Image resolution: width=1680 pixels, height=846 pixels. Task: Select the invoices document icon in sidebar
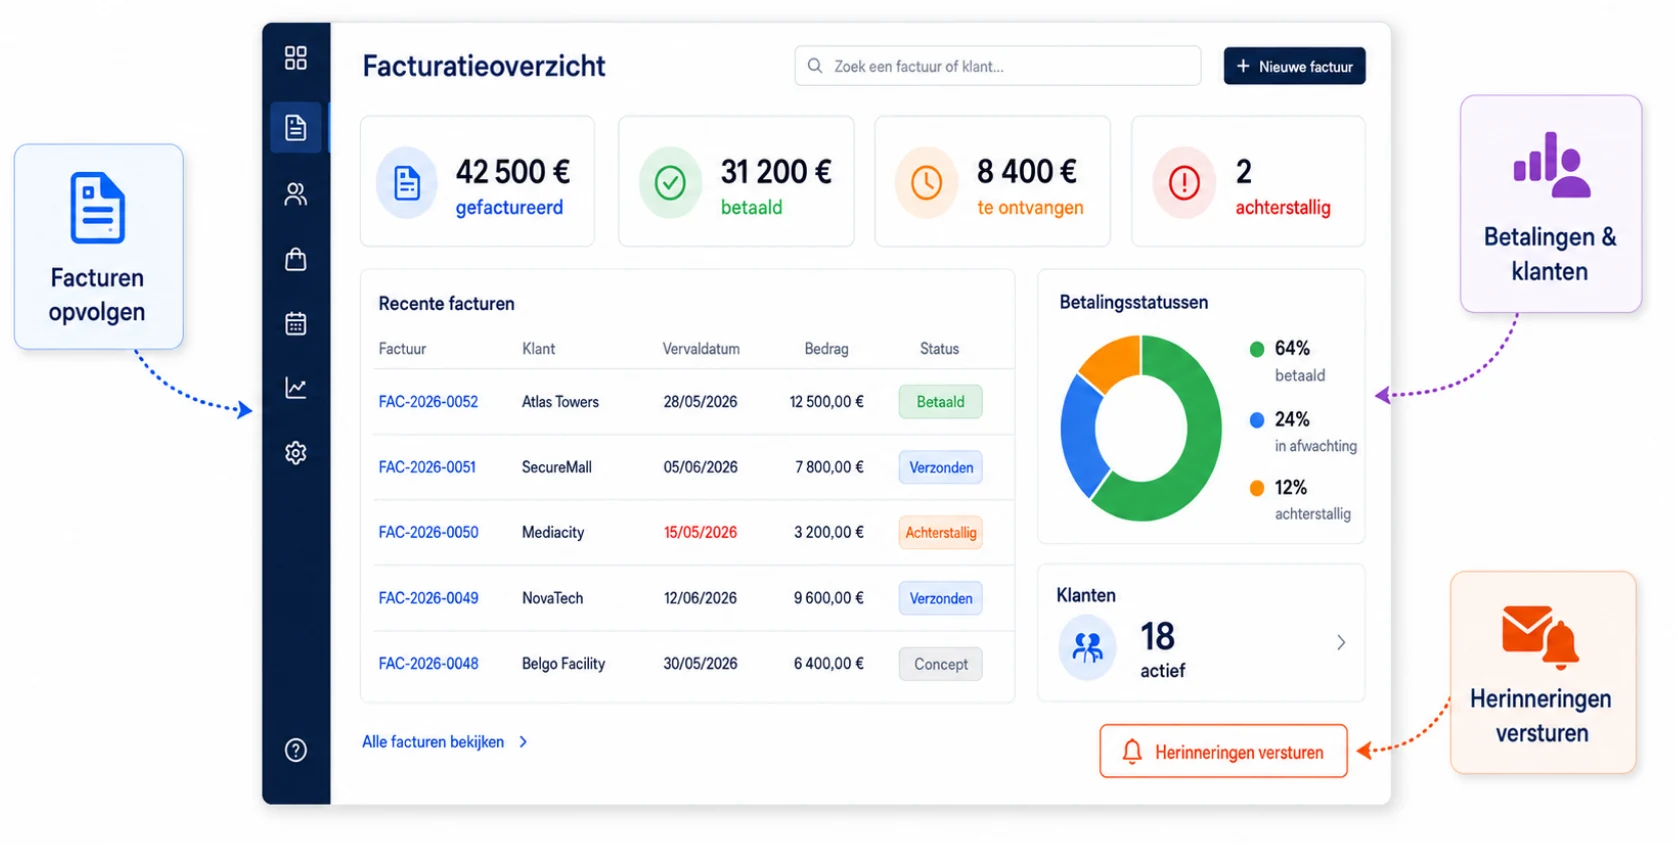click(x=295, y=128)
